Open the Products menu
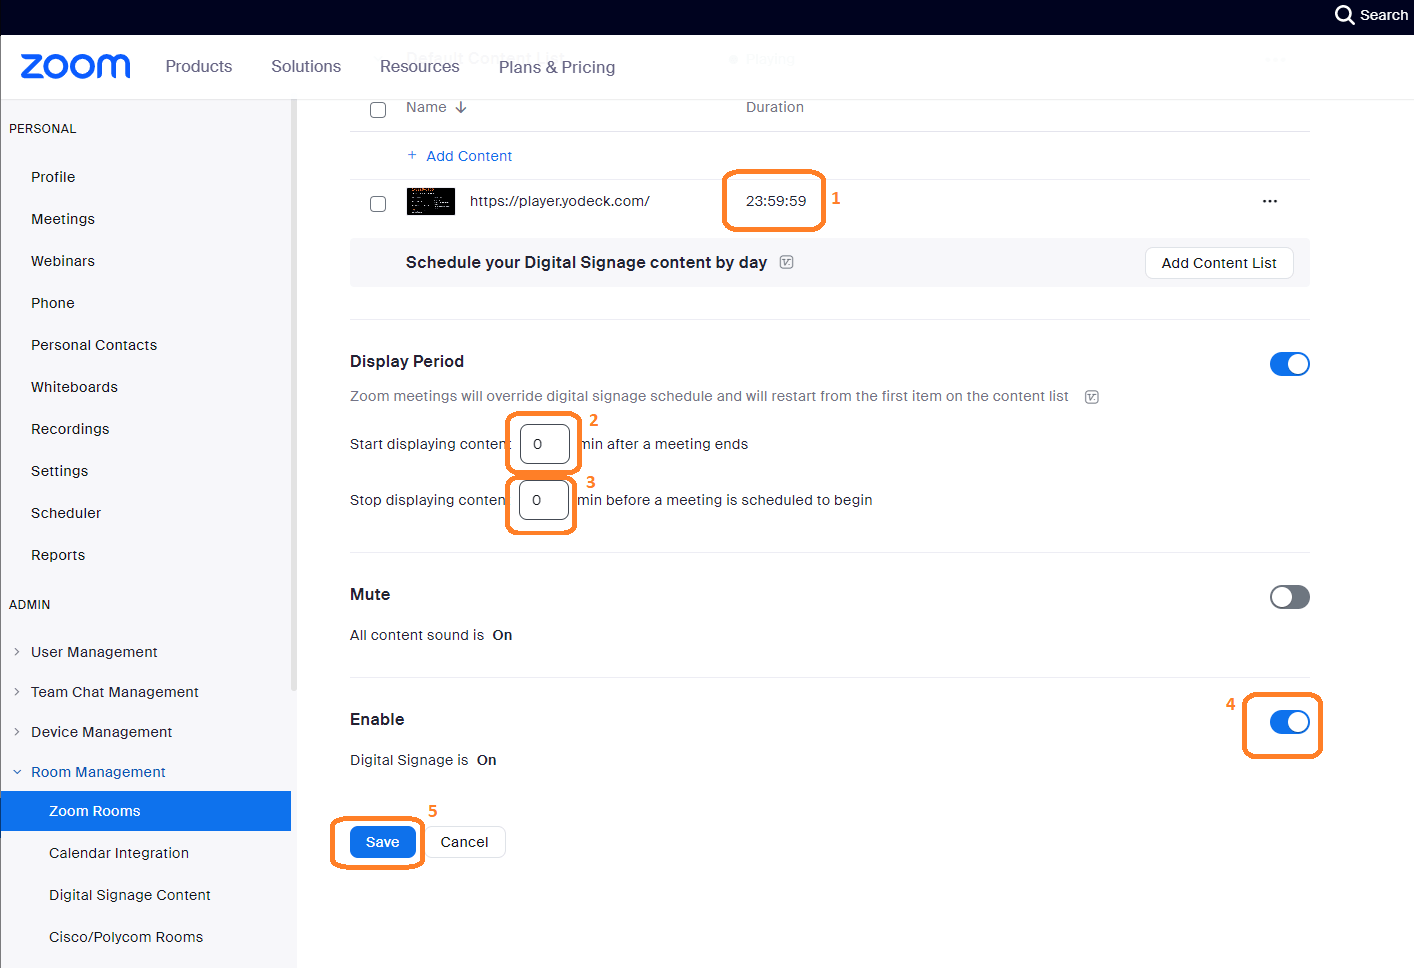 tap(198, 66)
